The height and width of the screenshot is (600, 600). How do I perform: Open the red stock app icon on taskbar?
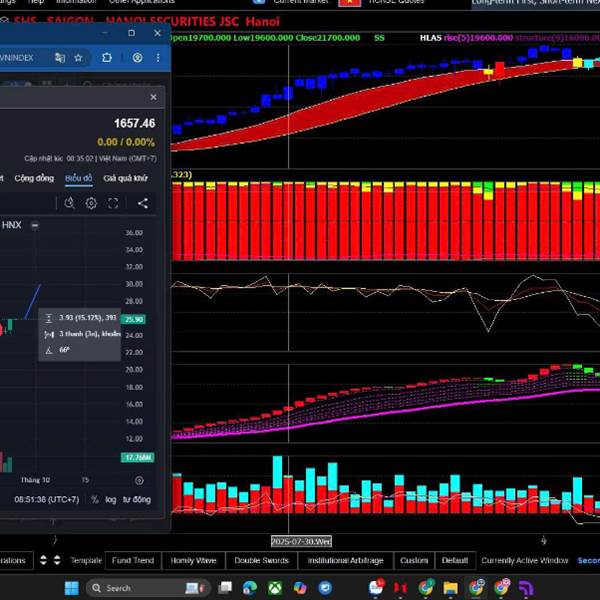401,588
